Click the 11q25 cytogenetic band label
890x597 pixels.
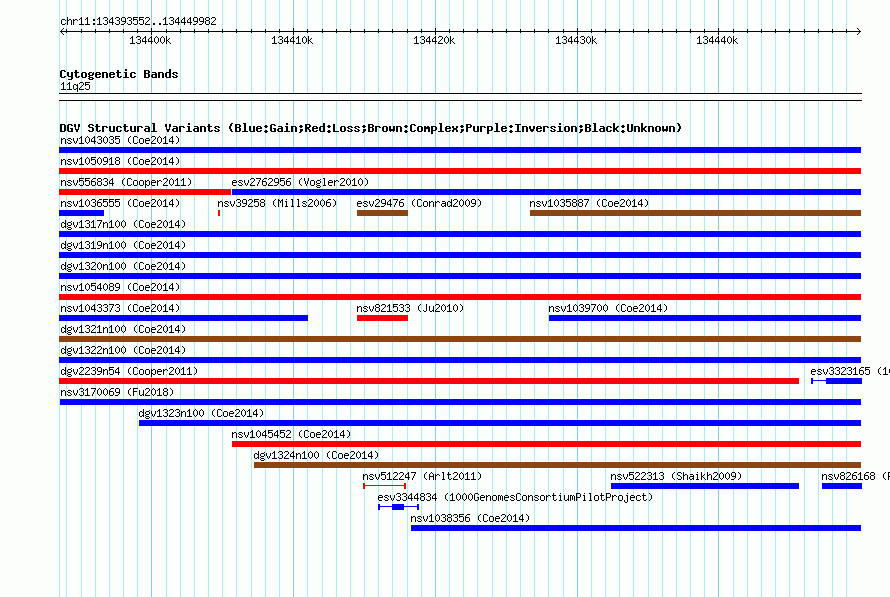75,86
